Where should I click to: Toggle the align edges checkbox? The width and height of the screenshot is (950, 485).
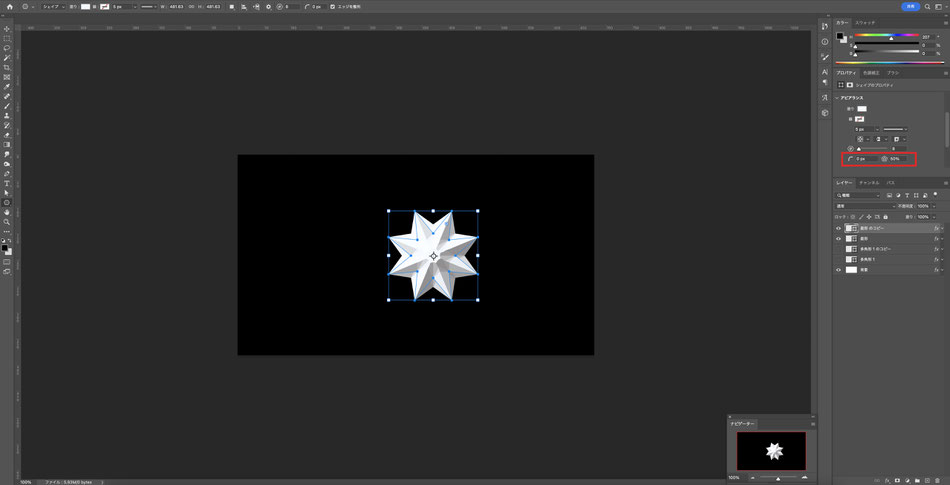[x=332, y=7]
